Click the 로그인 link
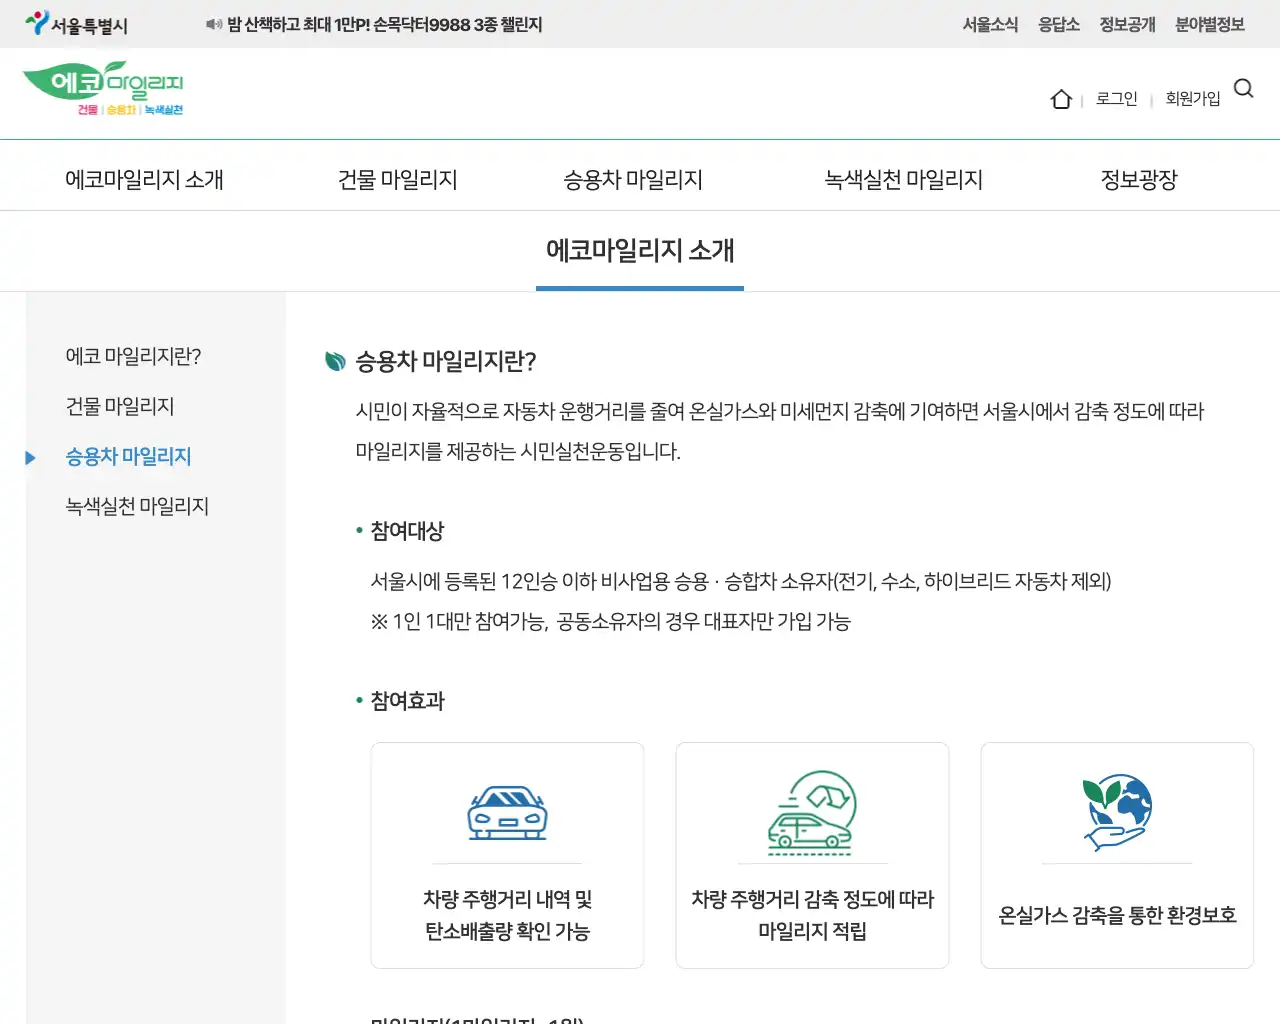 [x=1117, y=99]
